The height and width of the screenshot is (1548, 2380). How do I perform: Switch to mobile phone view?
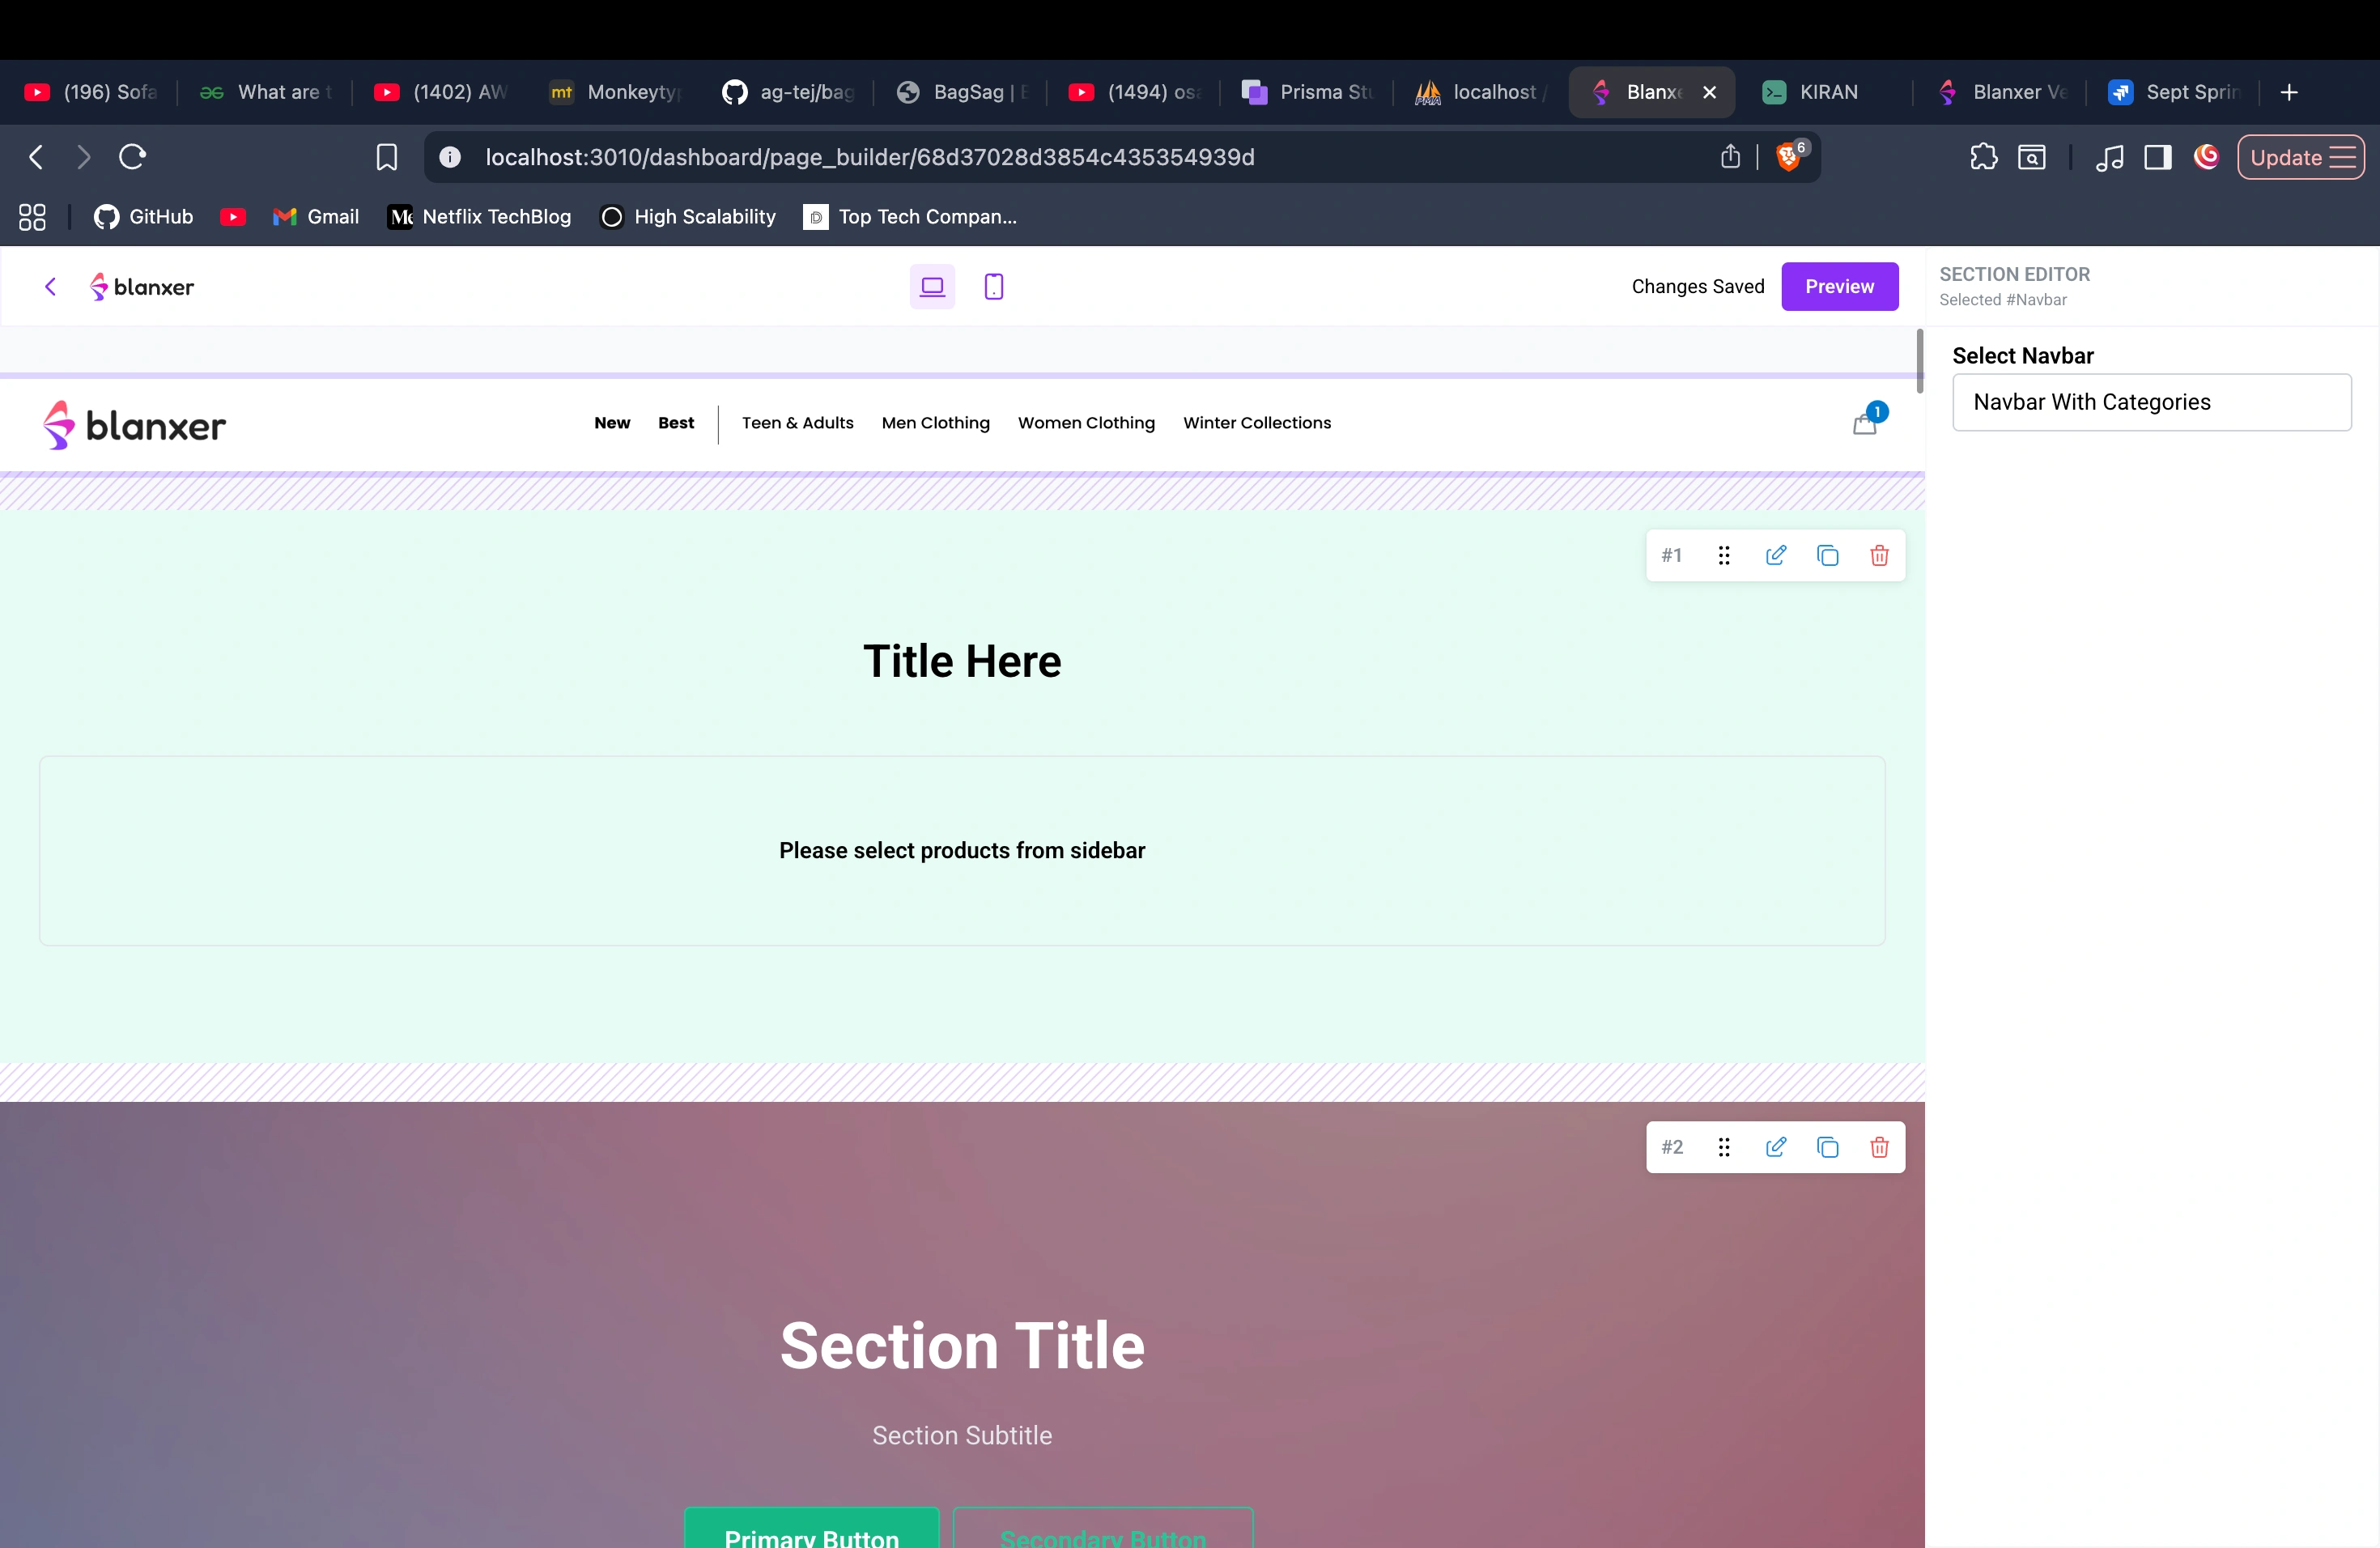(x=993, y=287)
